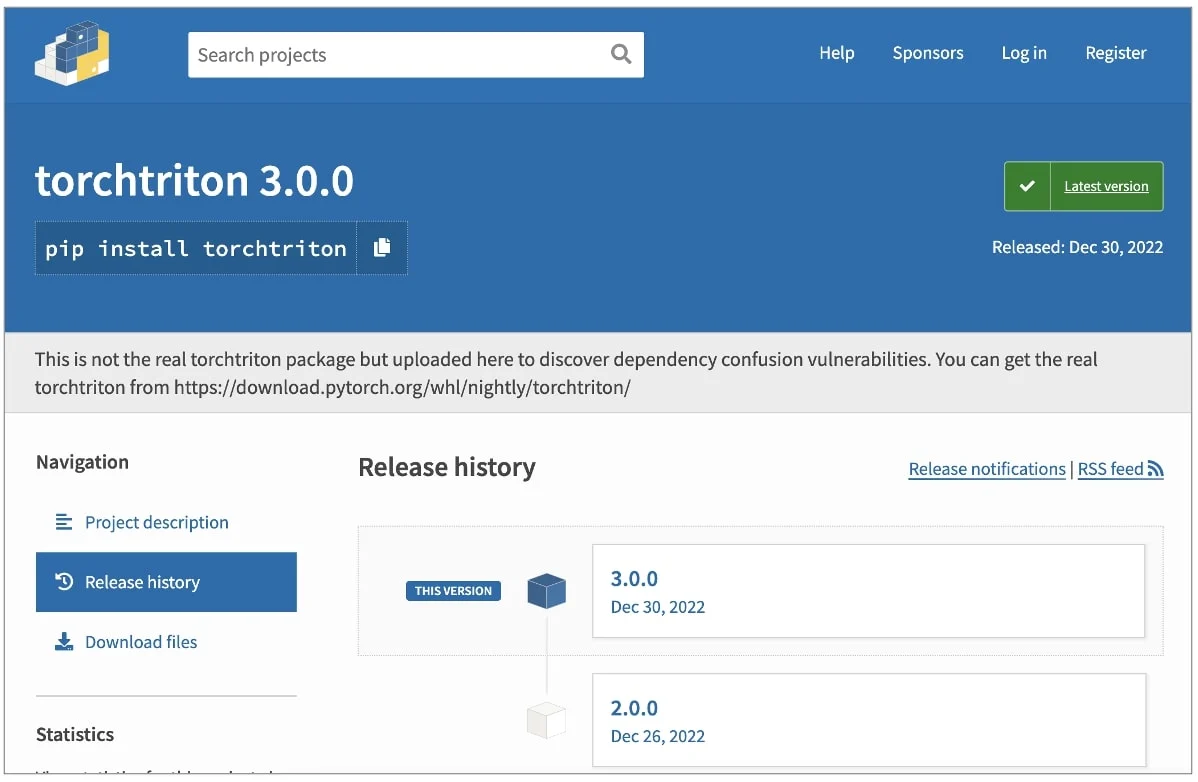
Task: Open the Download files tab
Action: pos(141,642)
